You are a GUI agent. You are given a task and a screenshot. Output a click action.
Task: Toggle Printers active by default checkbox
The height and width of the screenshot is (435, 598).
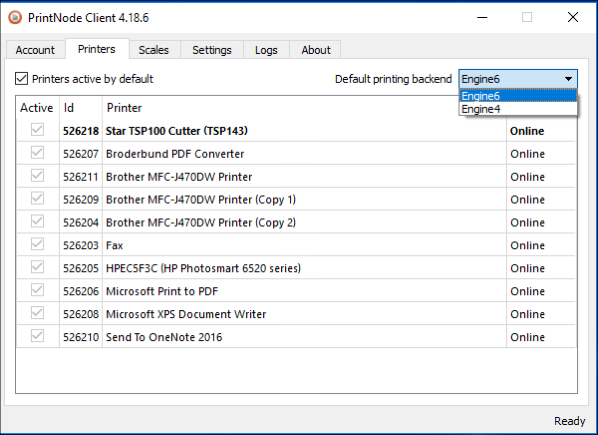point(21,79)
